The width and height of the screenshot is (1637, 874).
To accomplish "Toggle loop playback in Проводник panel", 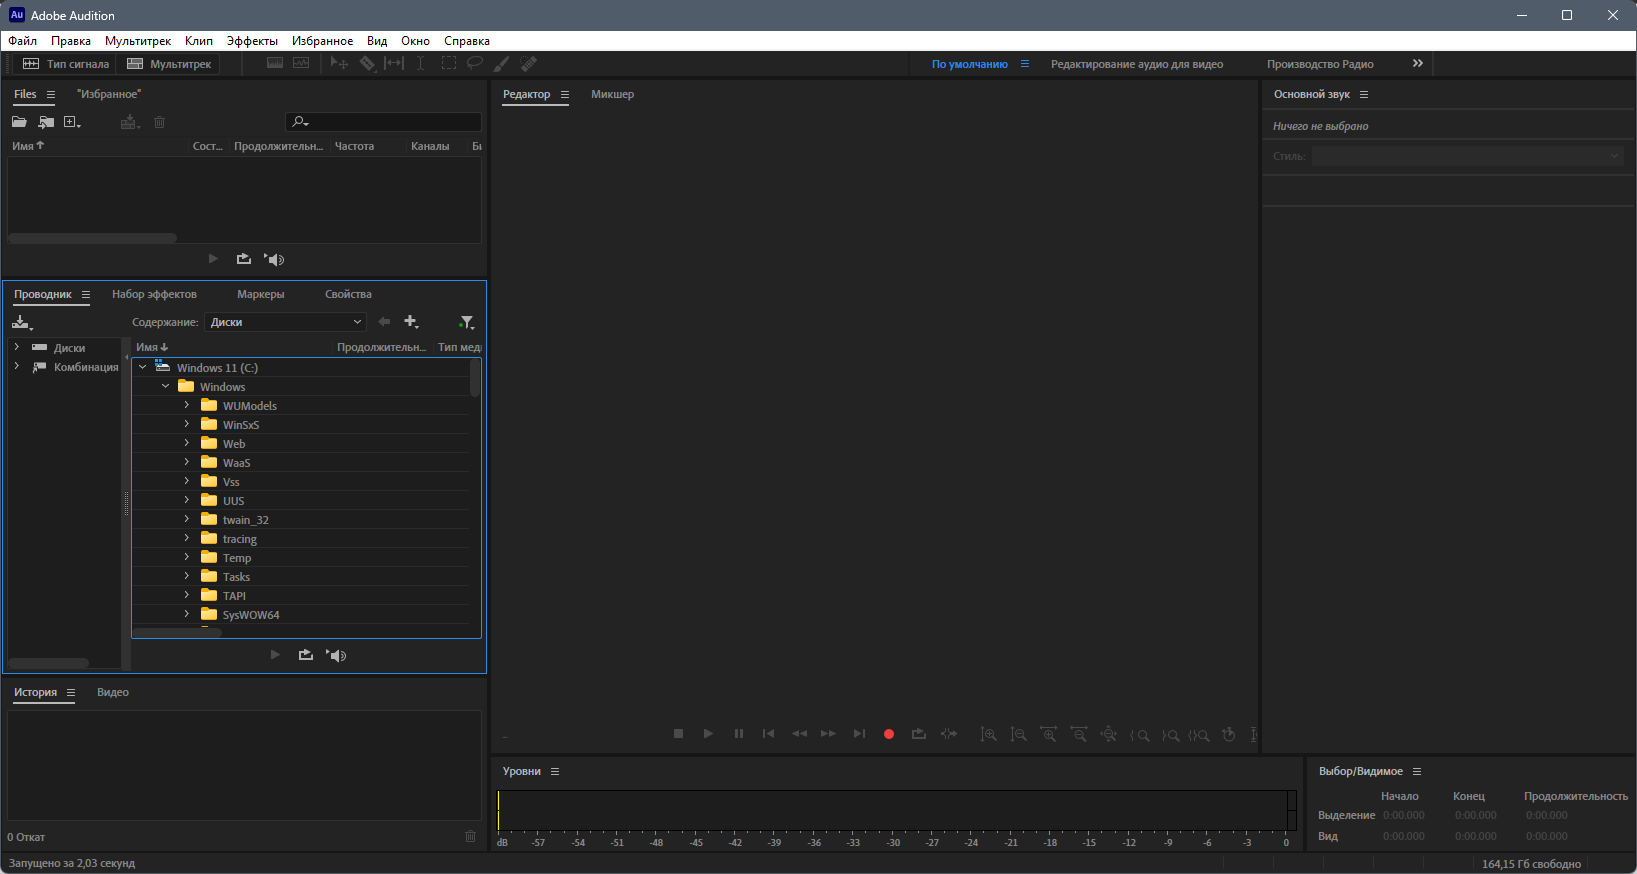I will pyautogui.click(x=305, y=655).
